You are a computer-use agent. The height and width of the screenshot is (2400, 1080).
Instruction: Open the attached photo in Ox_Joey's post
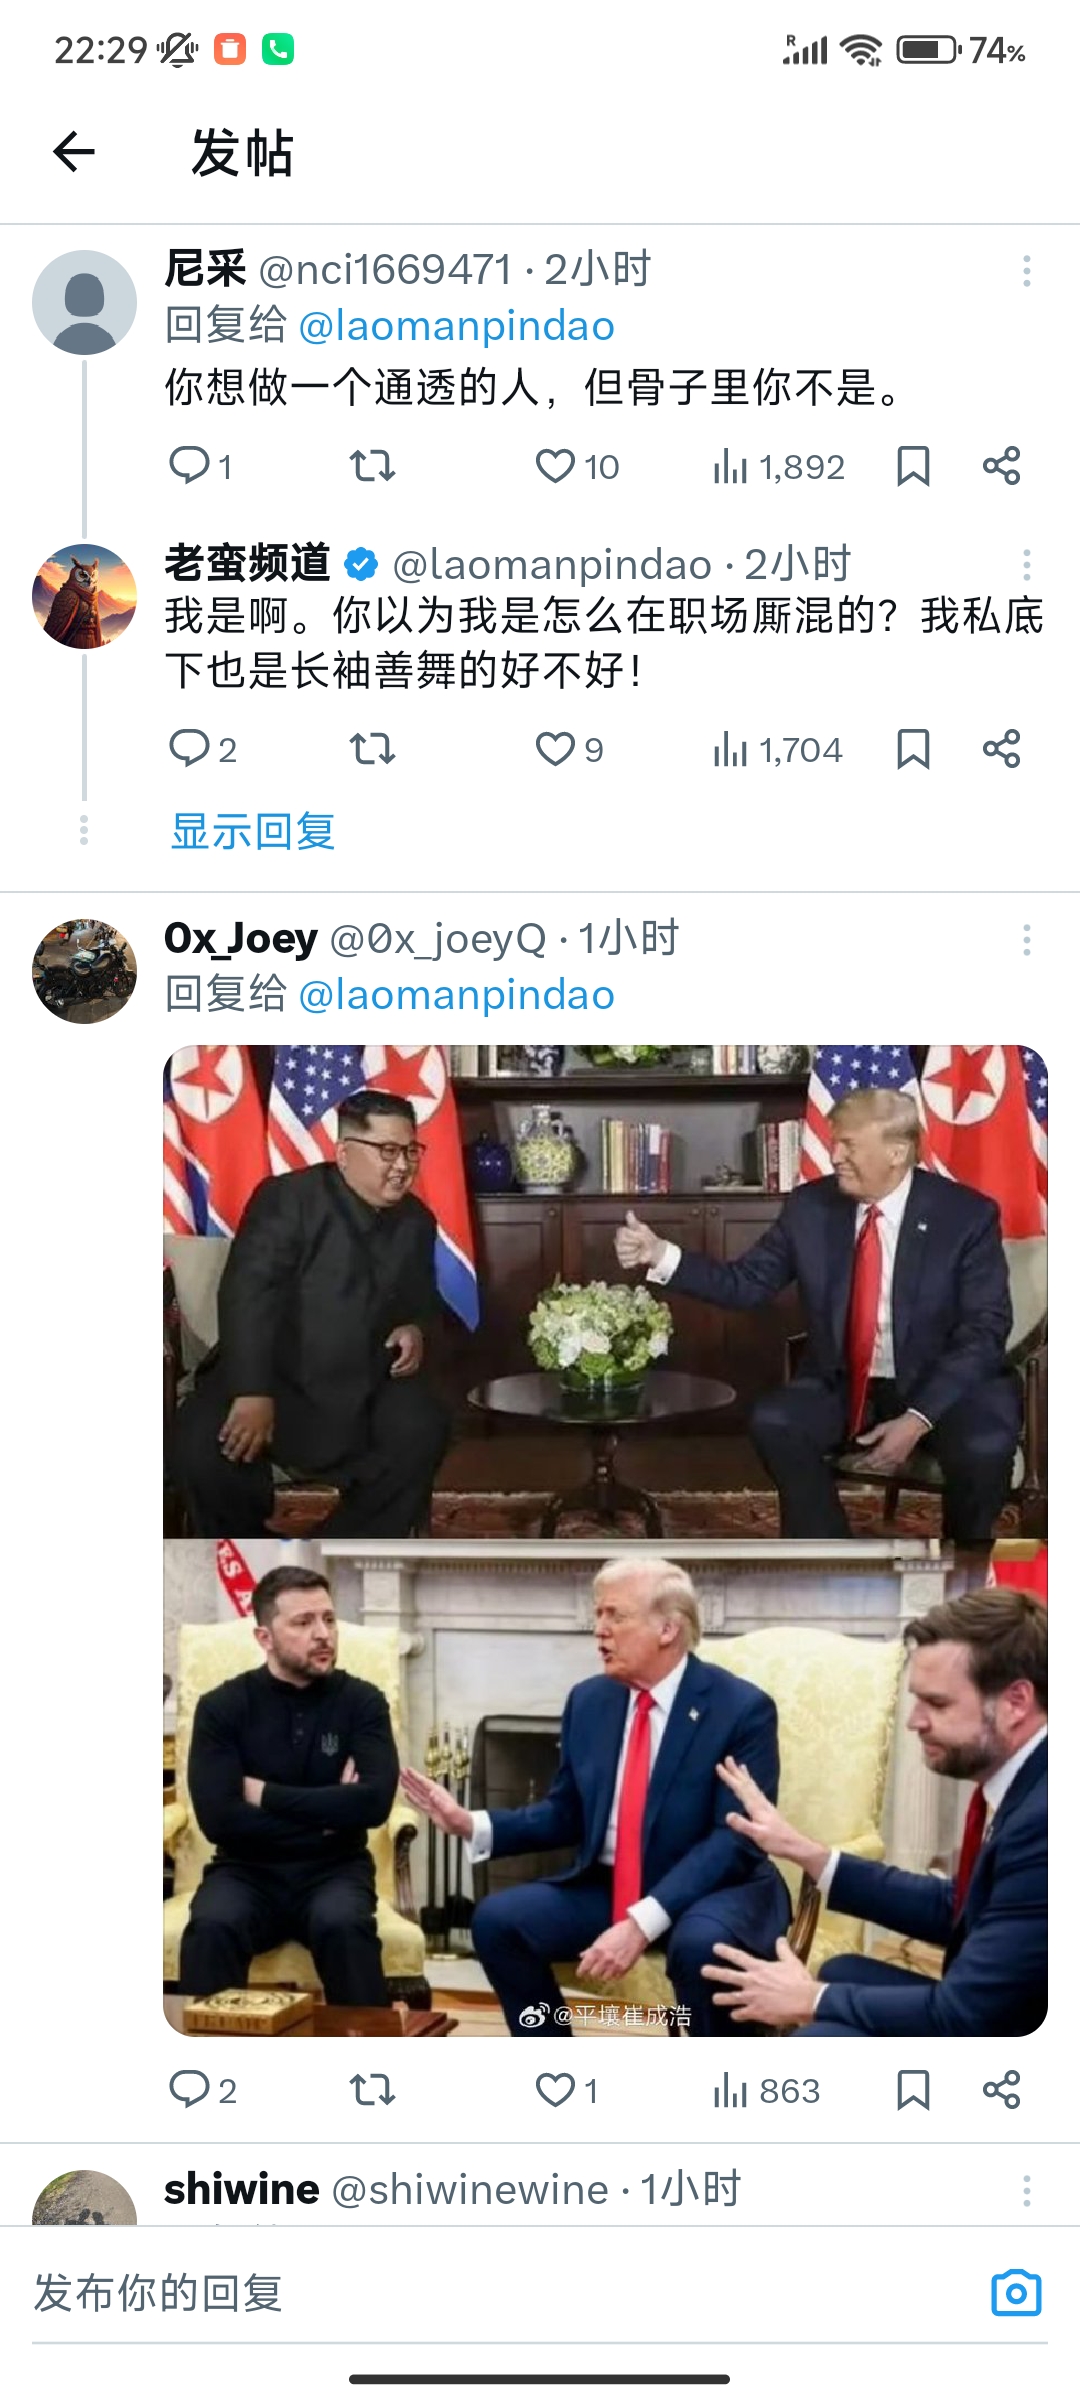pos(605,1541)
